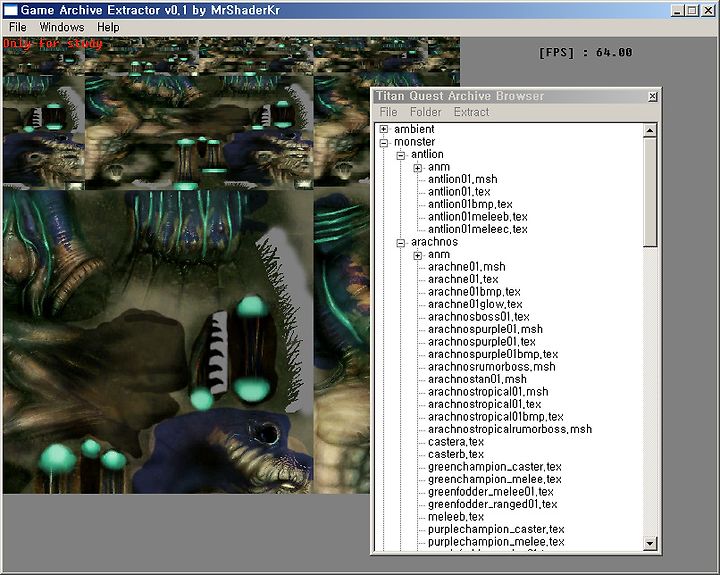The width and height of the screenshot is (720, 575).
Task: Select purplechampion_caster.tex file
Action: pyautogui.click(x=496, y=529)
